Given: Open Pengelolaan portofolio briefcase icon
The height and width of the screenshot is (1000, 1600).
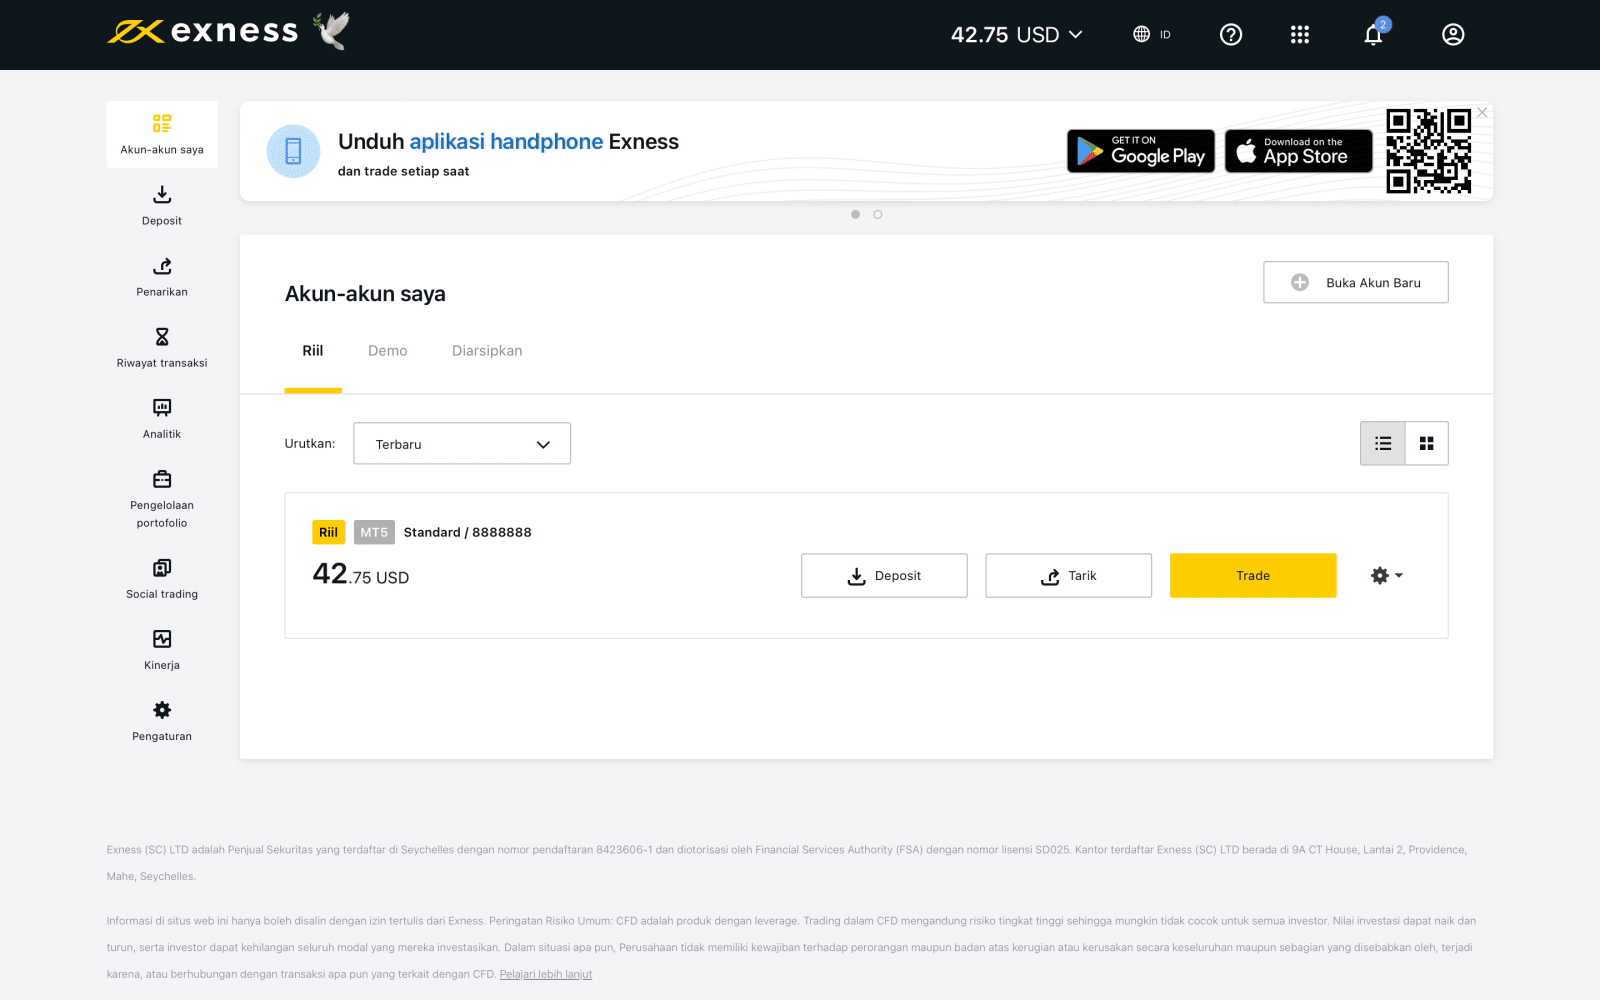Looking at the screenshot, I should point(162,479).
